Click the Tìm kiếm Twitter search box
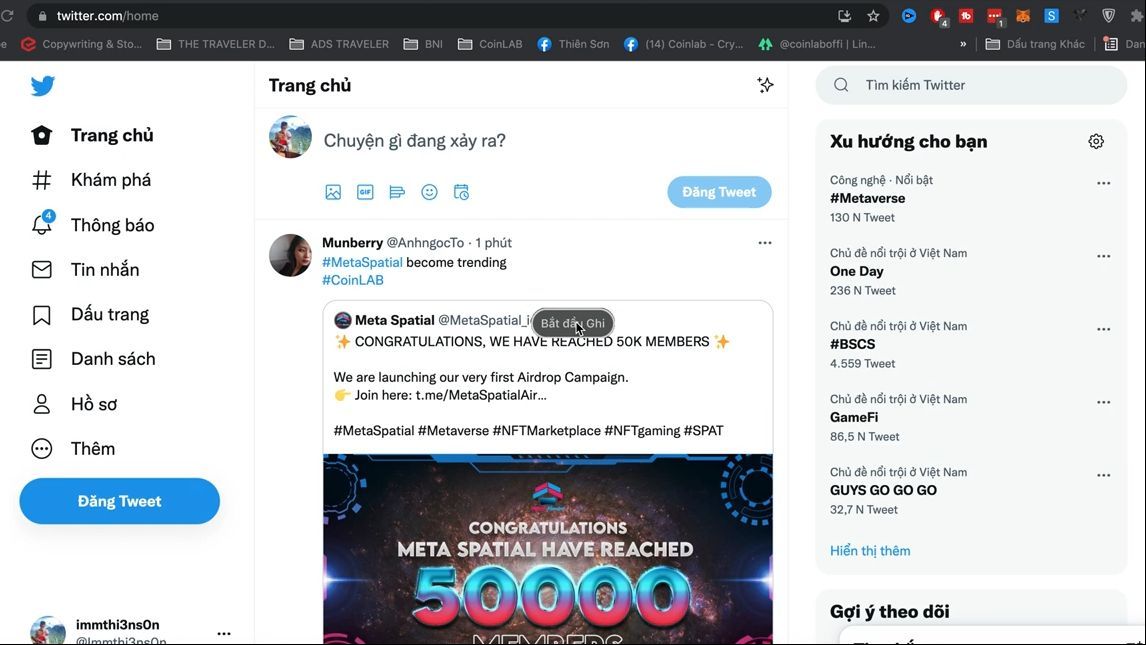The width and height of the screenshot is (1146, 645). click(x=971, y=85)
